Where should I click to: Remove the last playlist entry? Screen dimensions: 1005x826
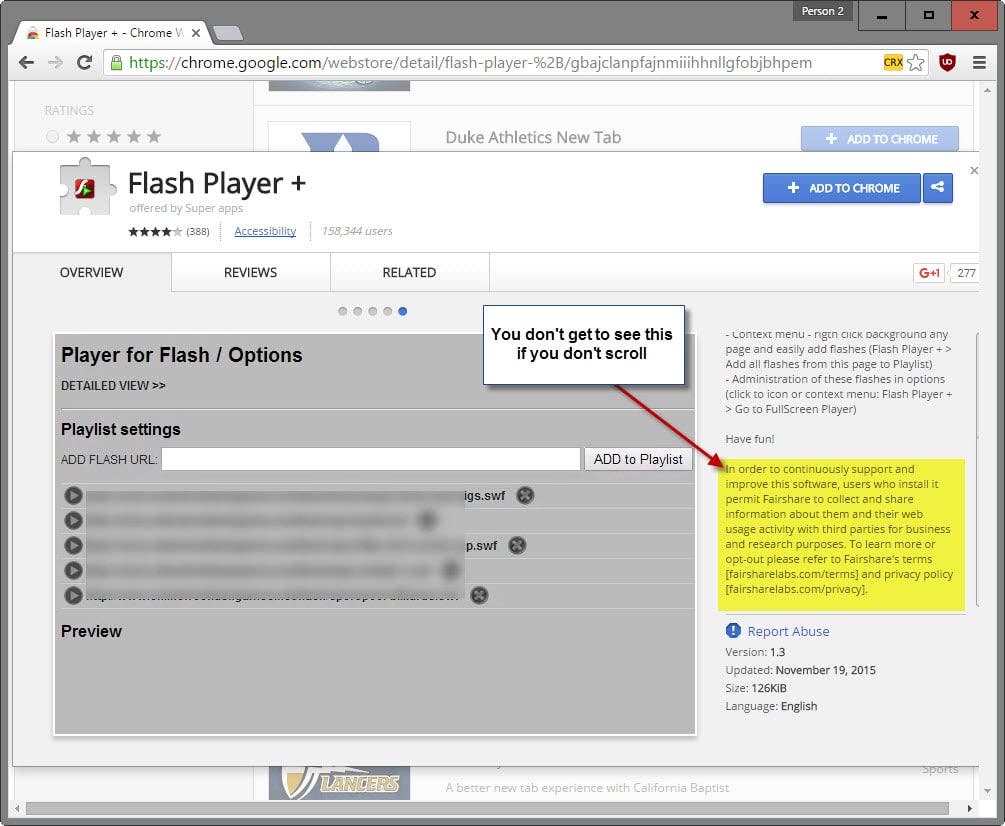(479, 595)
